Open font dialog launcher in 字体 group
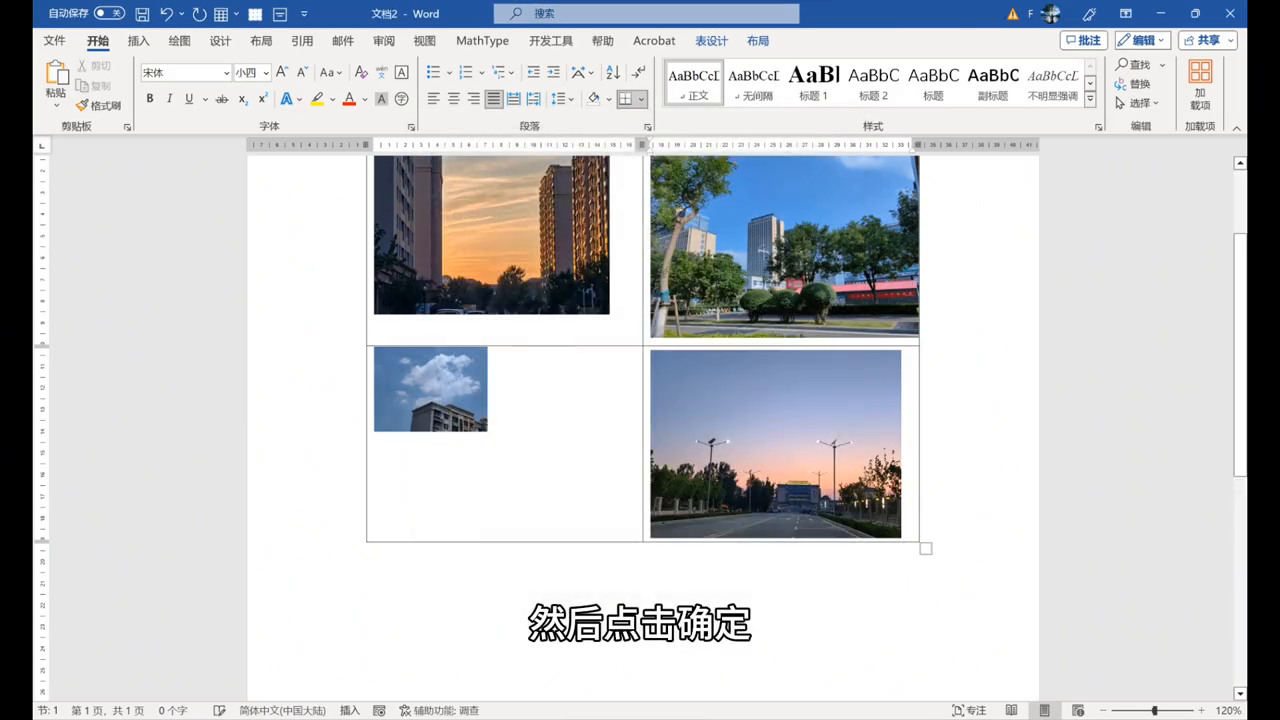The height and width of the screenshot is (720, 1280). coord(411,127)
